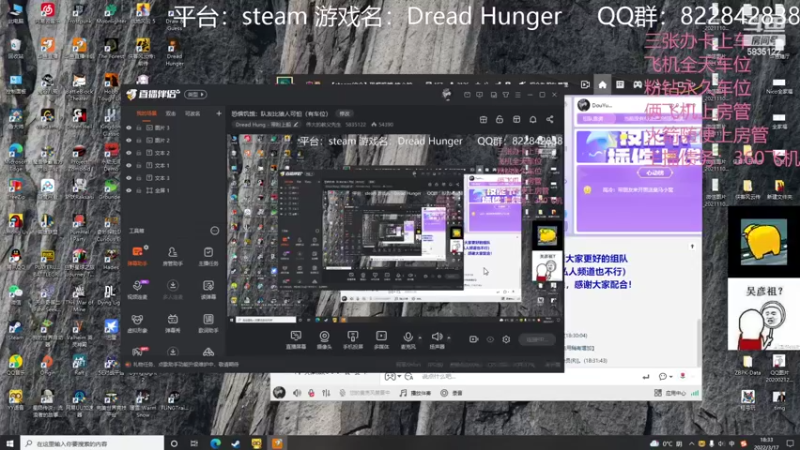Switch to the first scene tab
The image size is (800, 450).
146,113
